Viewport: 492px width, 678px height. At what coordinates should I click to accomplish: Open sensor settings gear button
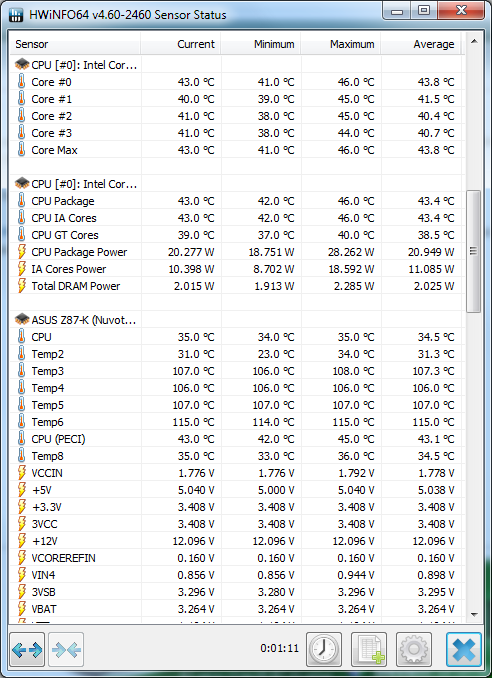tap(414, 649)
